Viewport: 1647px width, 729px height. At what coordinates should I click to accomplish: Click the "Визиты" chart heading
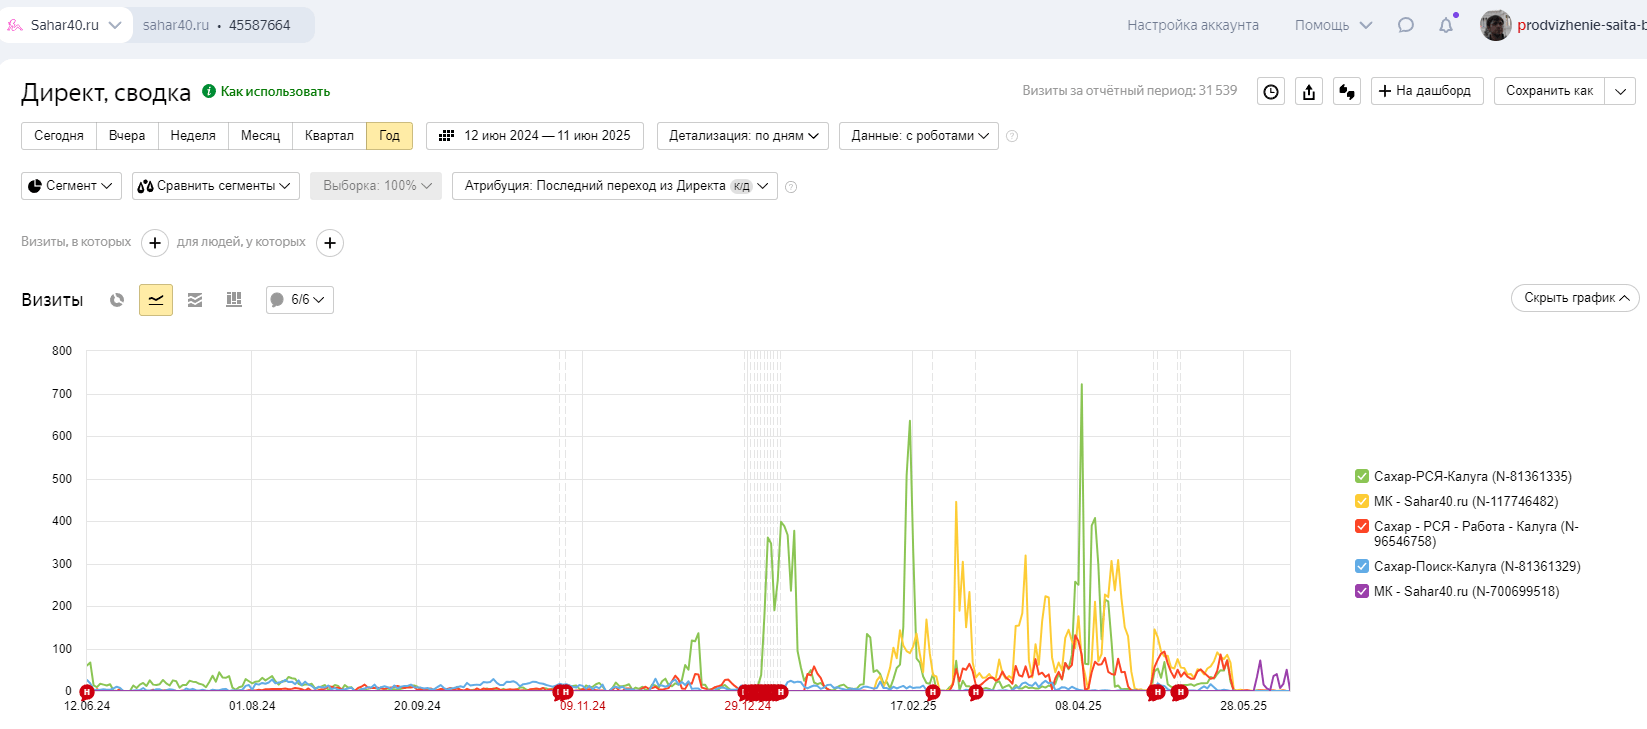[x=52, y=300]
